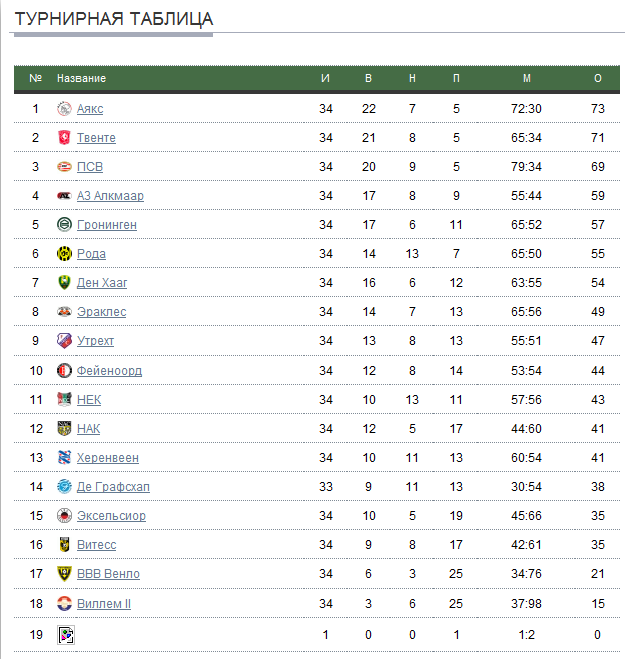
Task: Click the Twente red crest icon
Action: [64, 138]
